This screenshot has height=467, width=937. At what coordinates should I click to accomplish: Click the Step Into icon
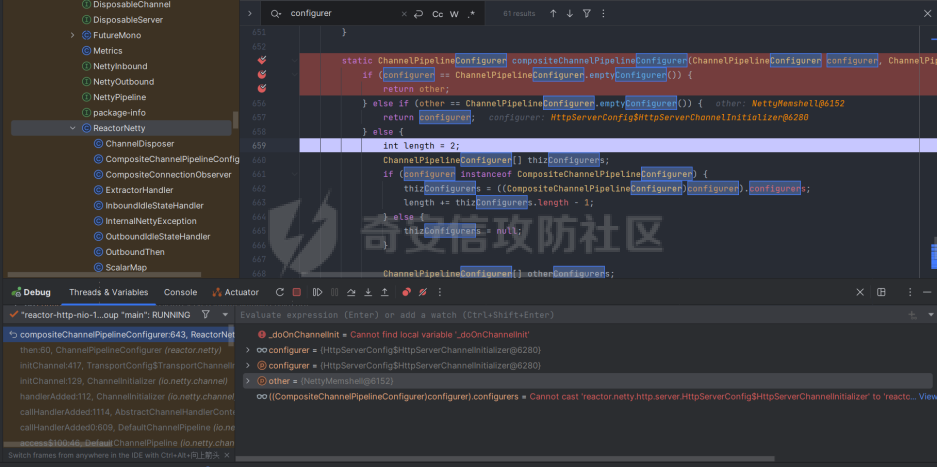[x=369, y=292]
